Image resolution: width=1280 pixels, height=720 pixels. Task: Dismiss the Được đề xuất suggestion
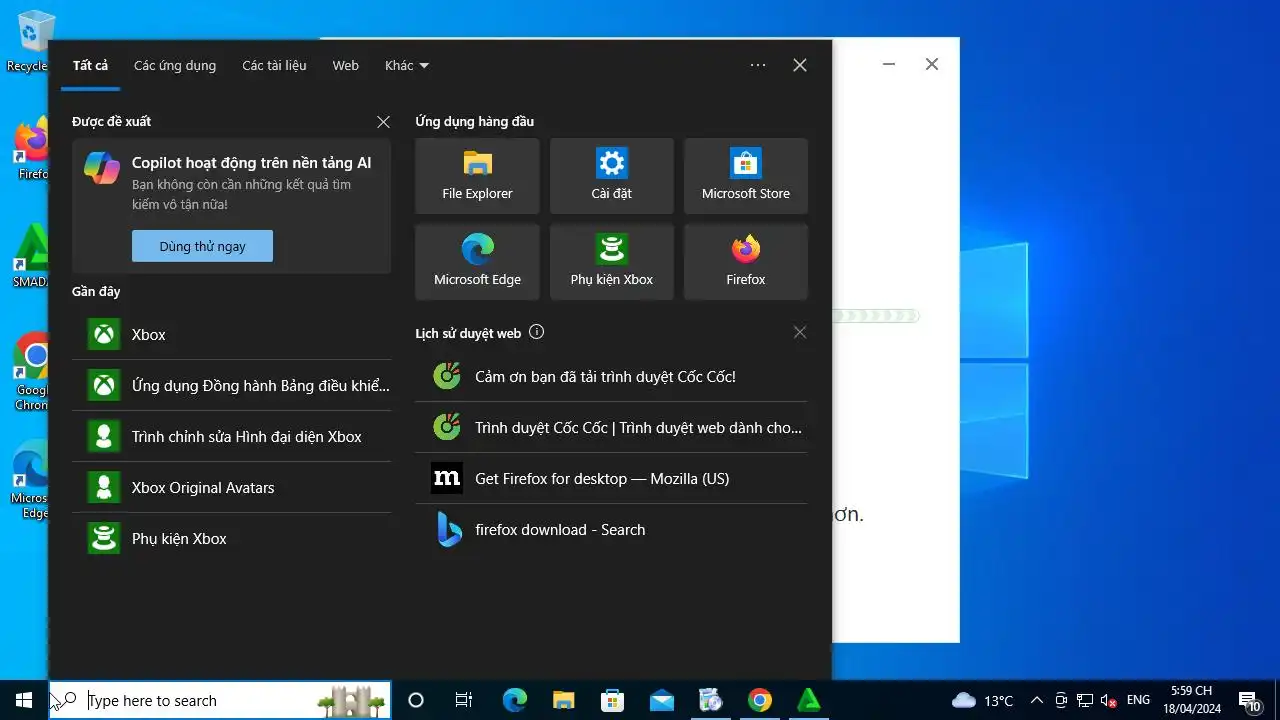coord(383,122)
